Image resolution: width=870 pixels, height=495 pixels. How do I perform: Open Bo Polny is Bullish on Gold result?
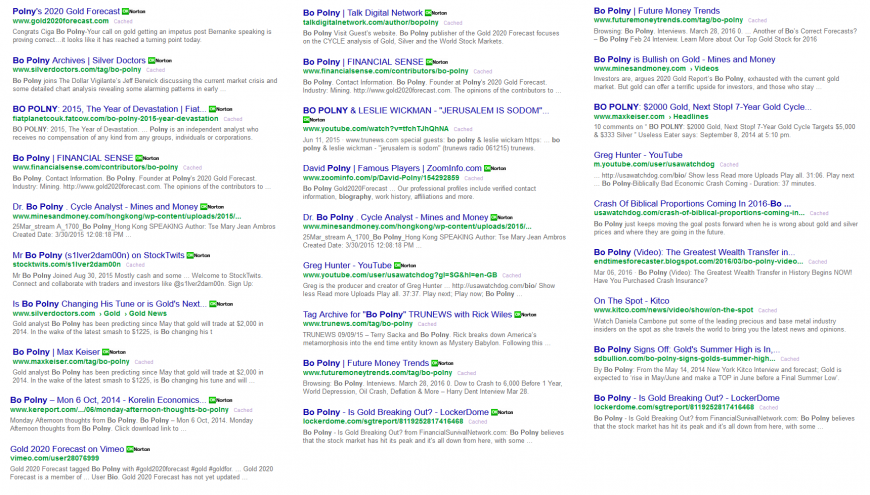click(x=684, y=59)
